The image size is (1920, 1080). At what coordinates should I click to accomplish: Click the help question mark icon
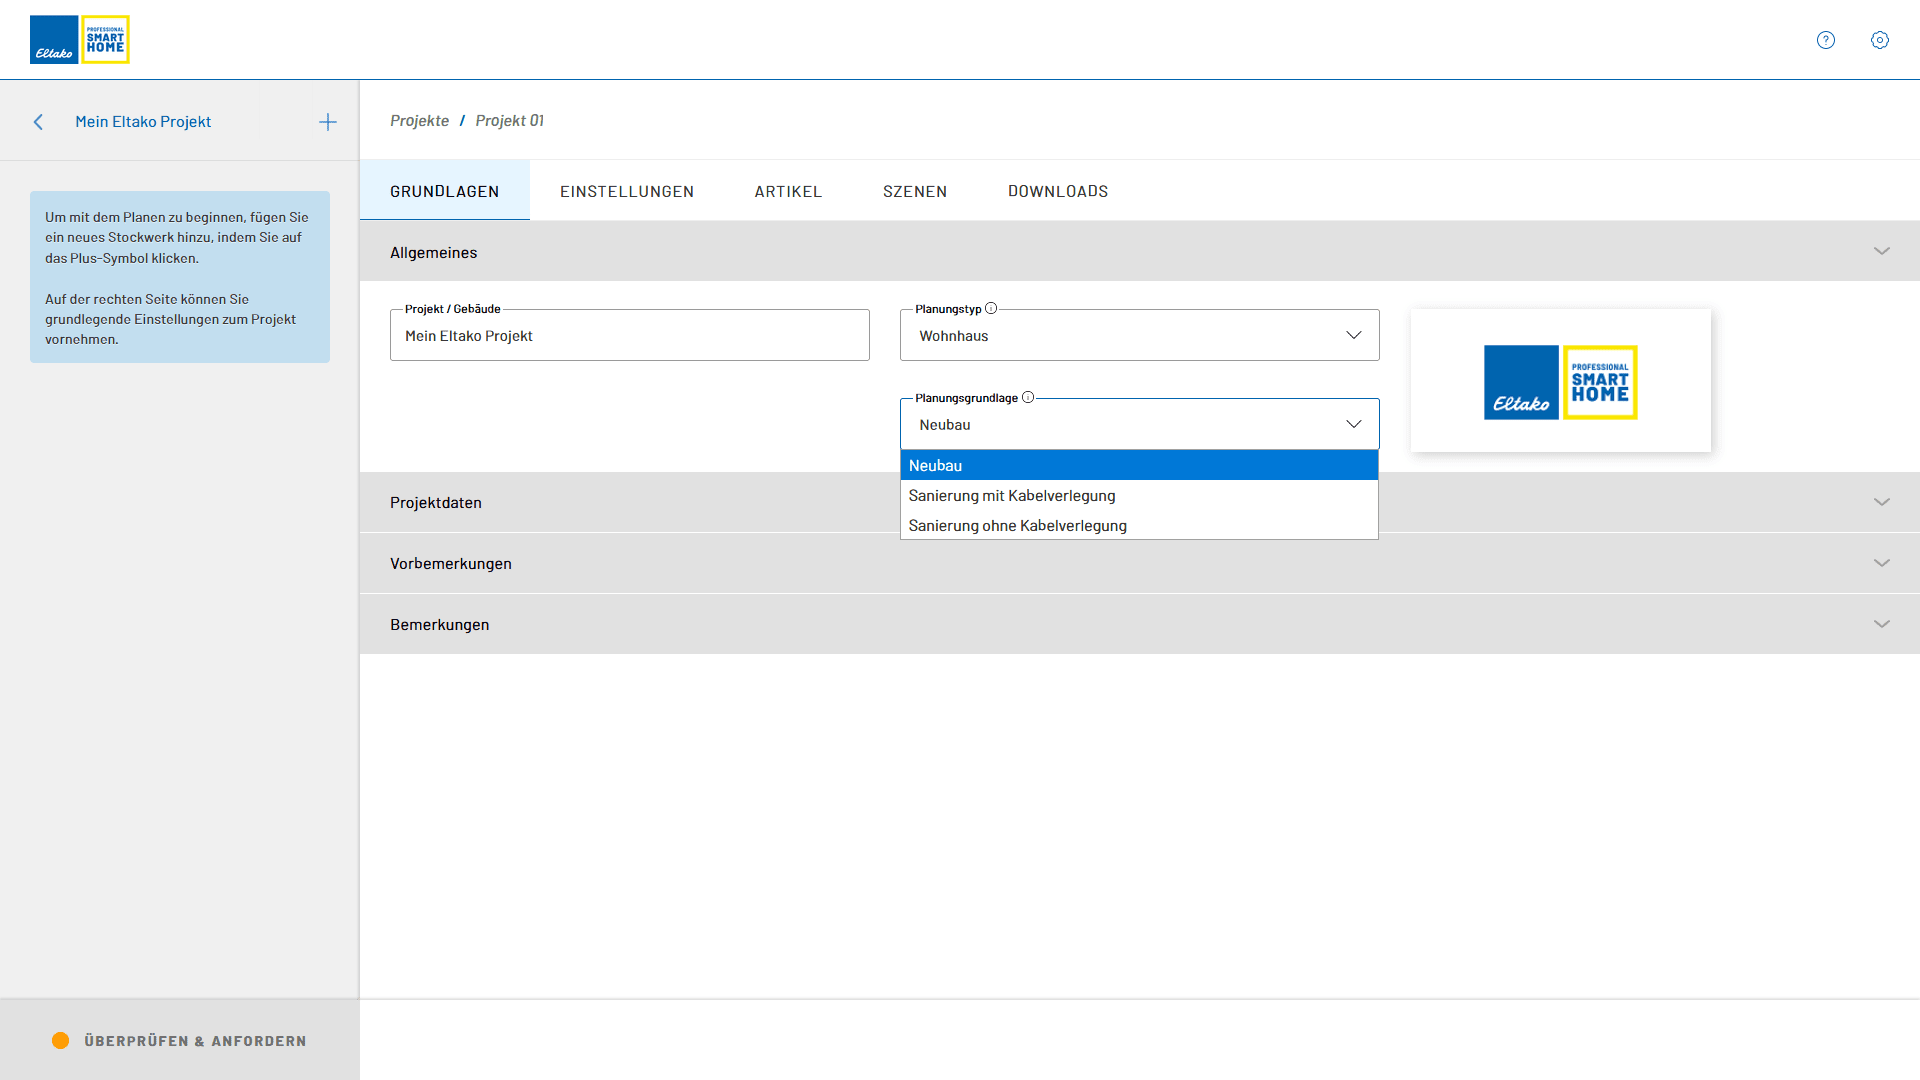click(1826, 40)
